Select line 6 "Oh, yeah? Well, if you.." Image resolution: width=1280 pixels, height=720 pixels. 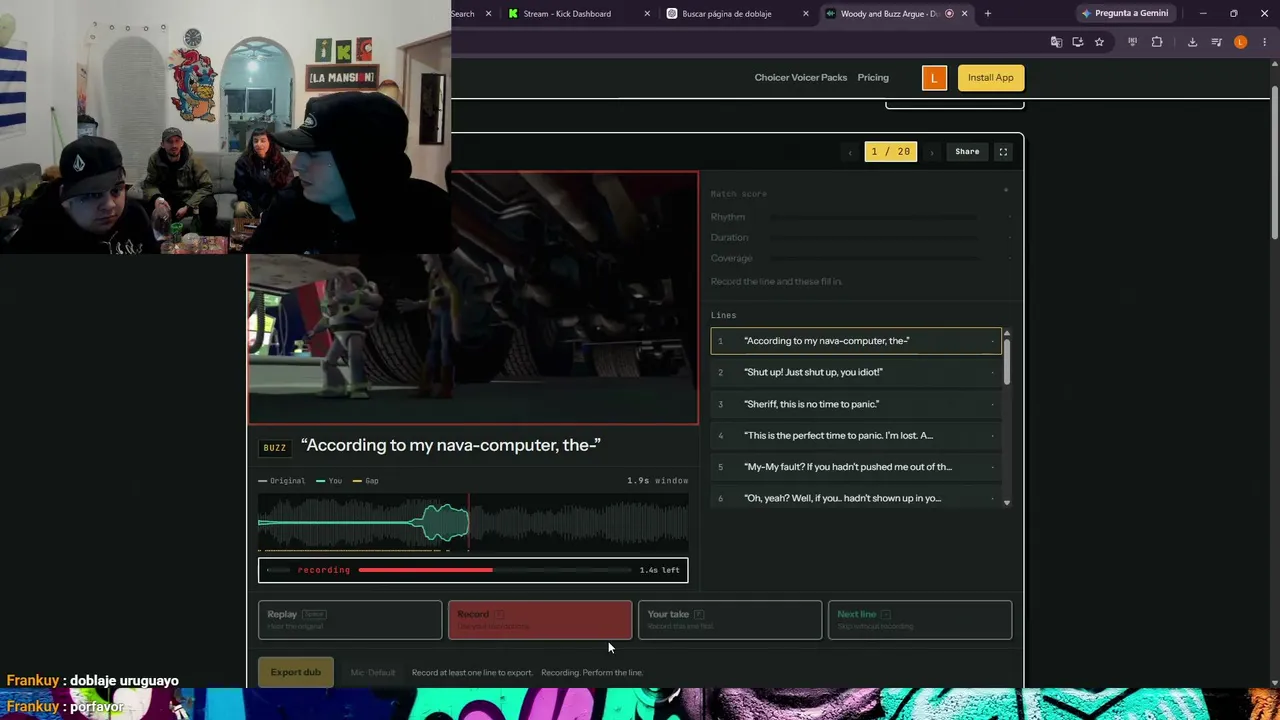pyautogui.click(x=856, y=498)
